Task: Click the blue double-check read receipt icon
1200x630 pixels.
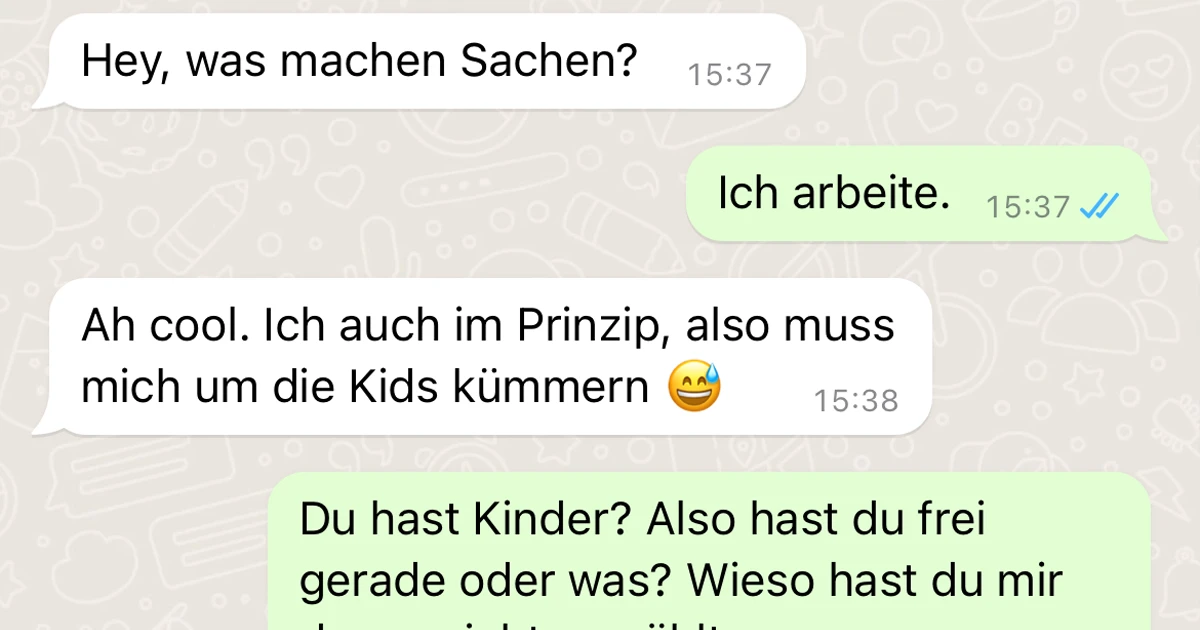Action: pyautogui.click(x=1100, y=206)
